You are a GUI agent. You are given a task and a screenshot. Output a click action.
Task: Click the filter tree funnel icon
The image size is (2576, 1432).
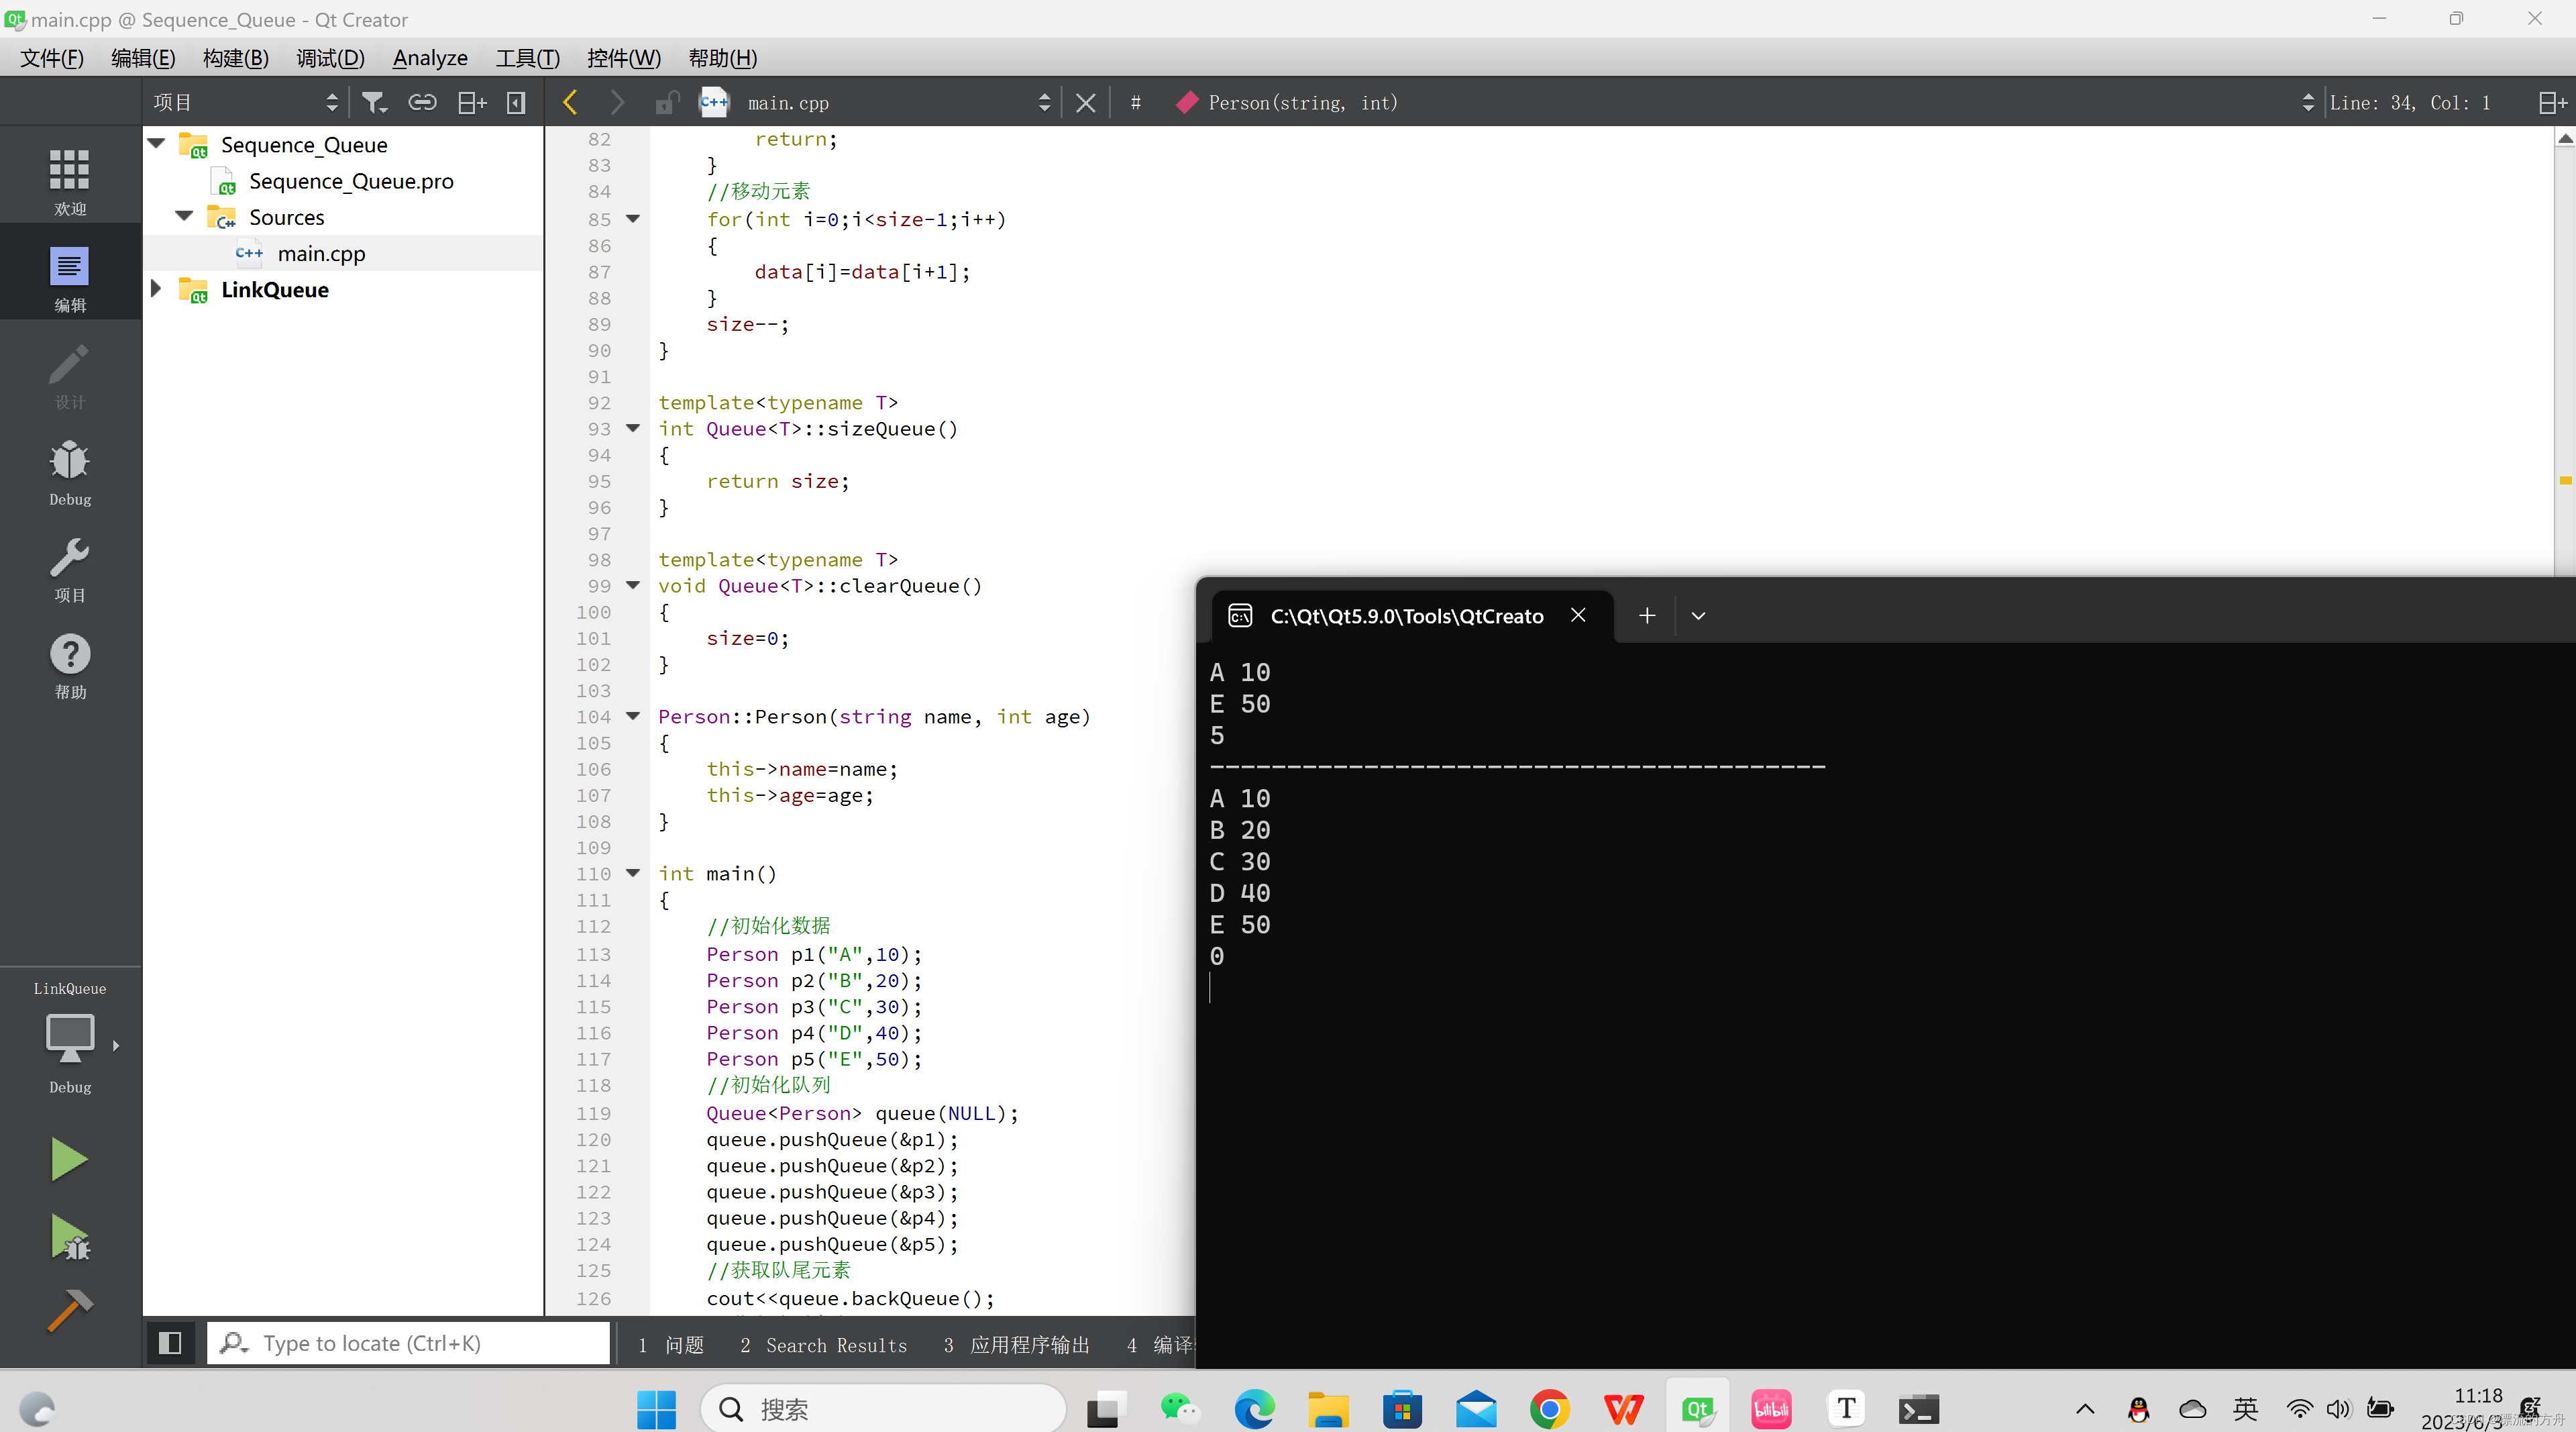click(x=374, y=103)
